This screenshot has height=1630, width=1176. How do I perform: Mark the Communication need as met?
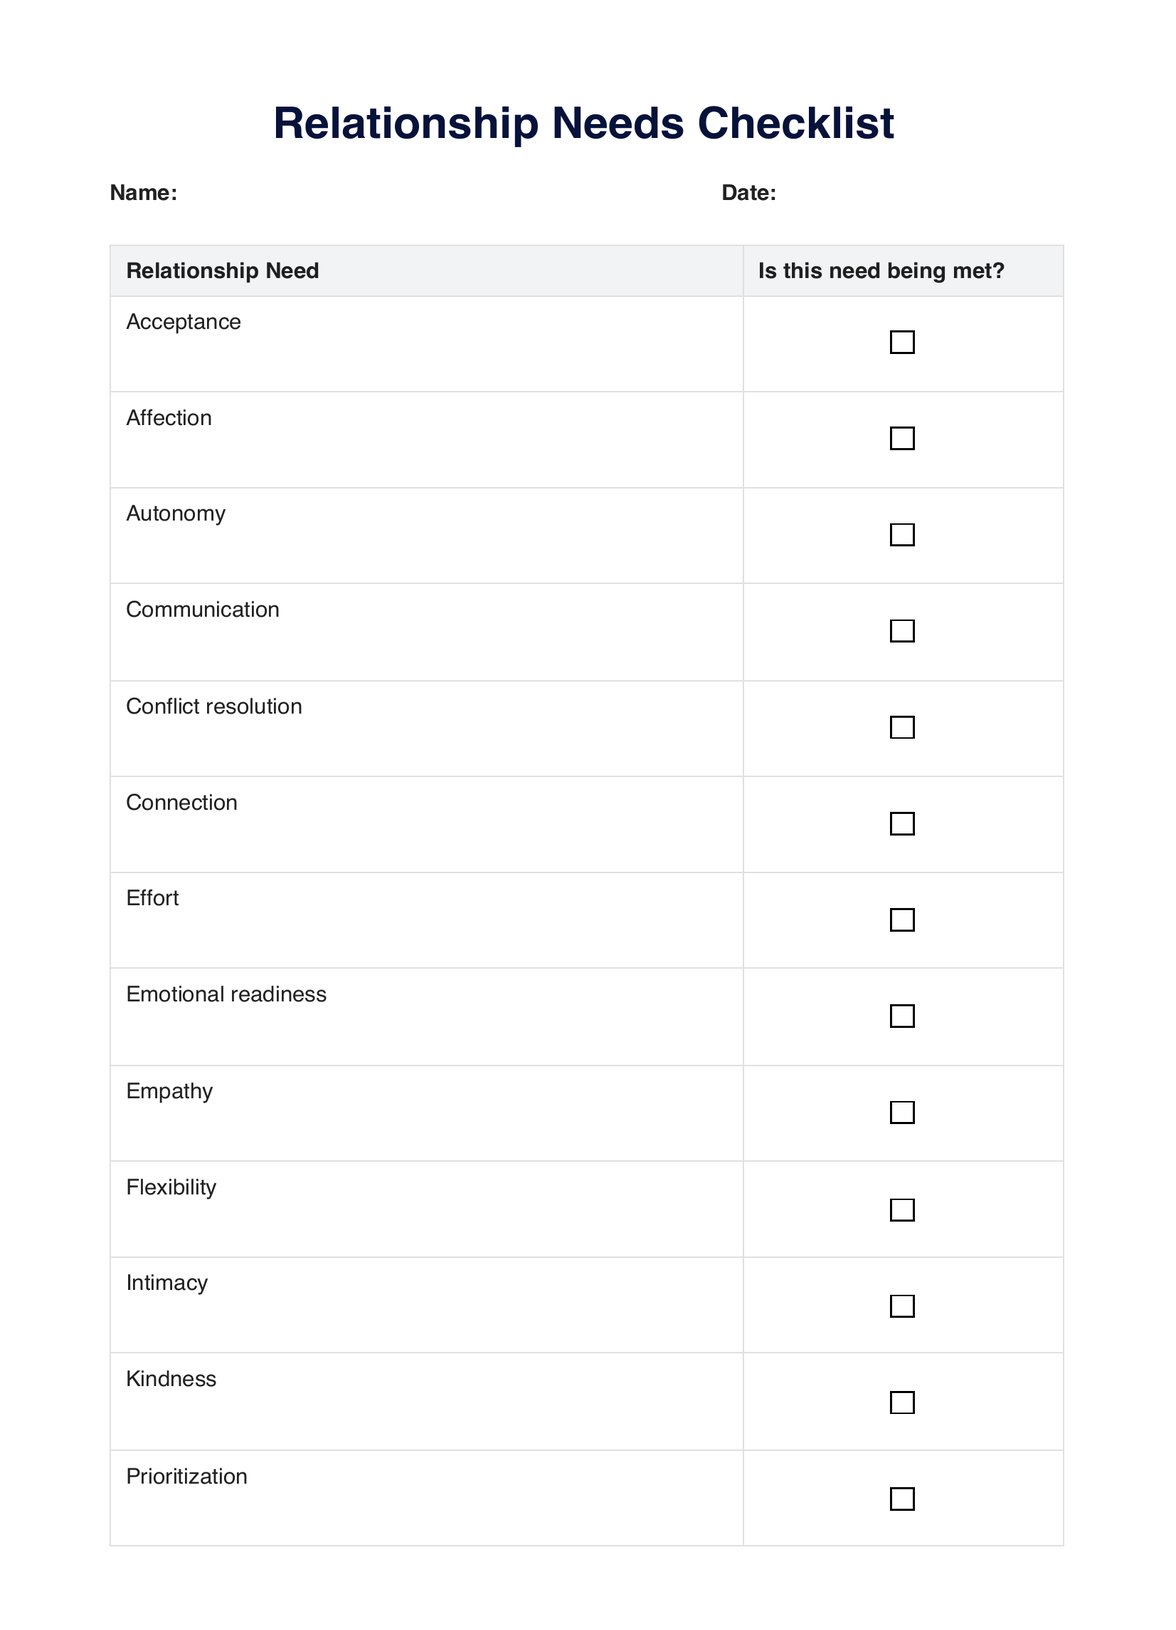(902, 631)
